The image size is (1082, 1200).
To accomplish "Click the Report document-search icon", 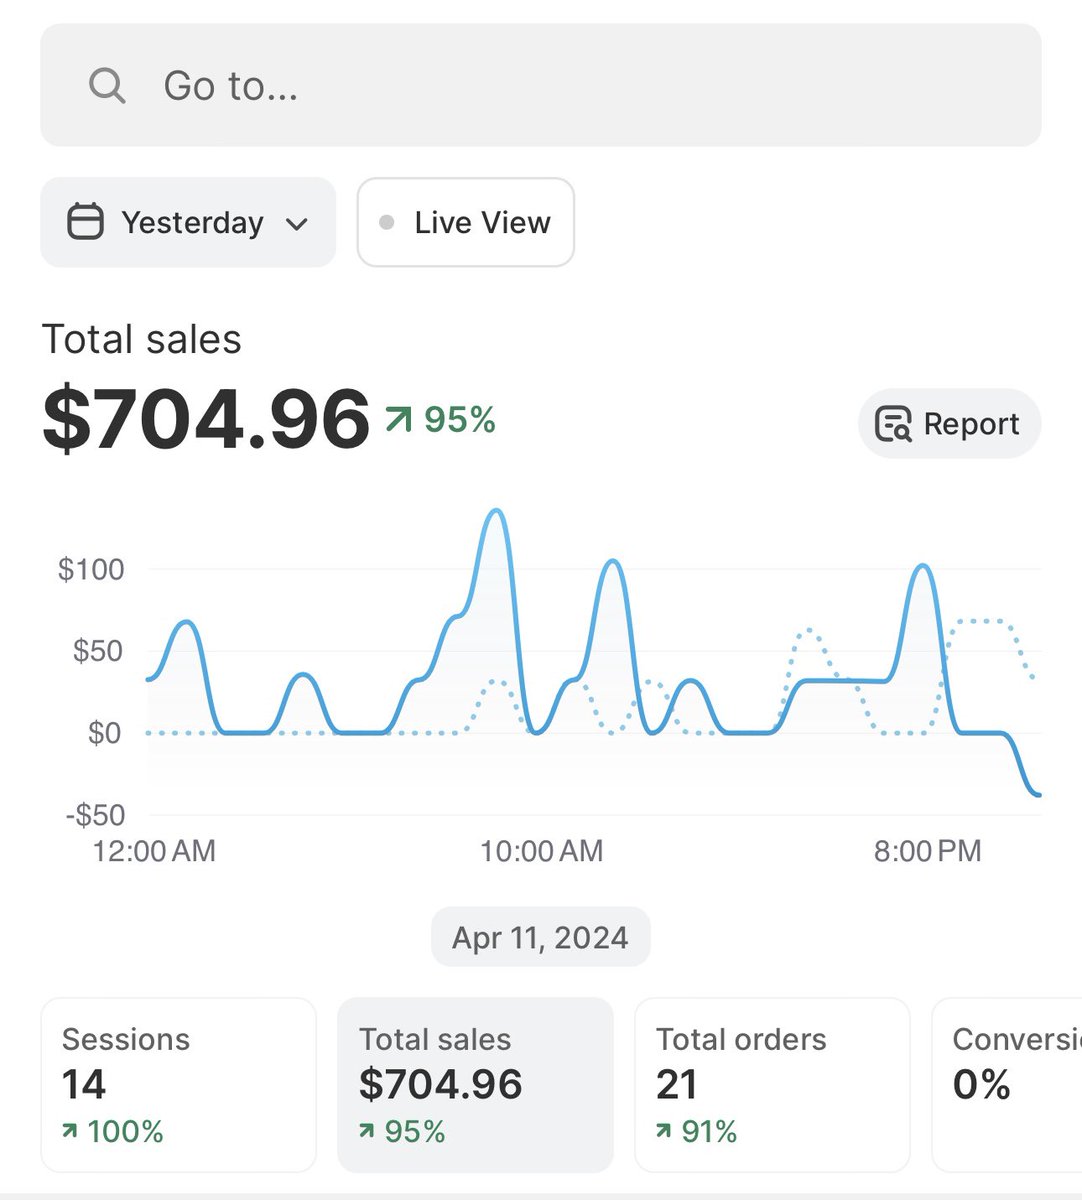I will [893, 424].
